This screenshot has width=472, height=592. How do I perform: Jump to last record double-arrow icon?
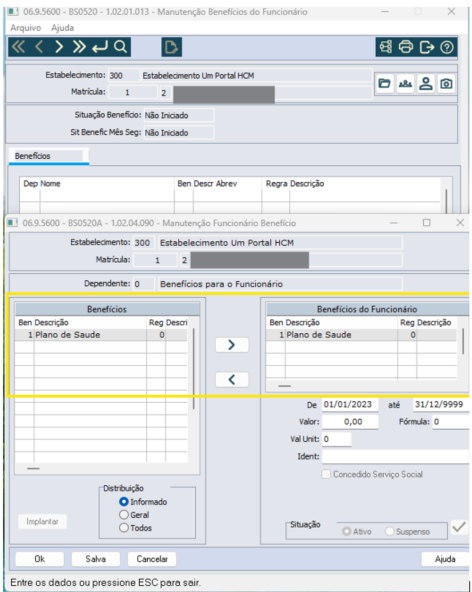79,47
